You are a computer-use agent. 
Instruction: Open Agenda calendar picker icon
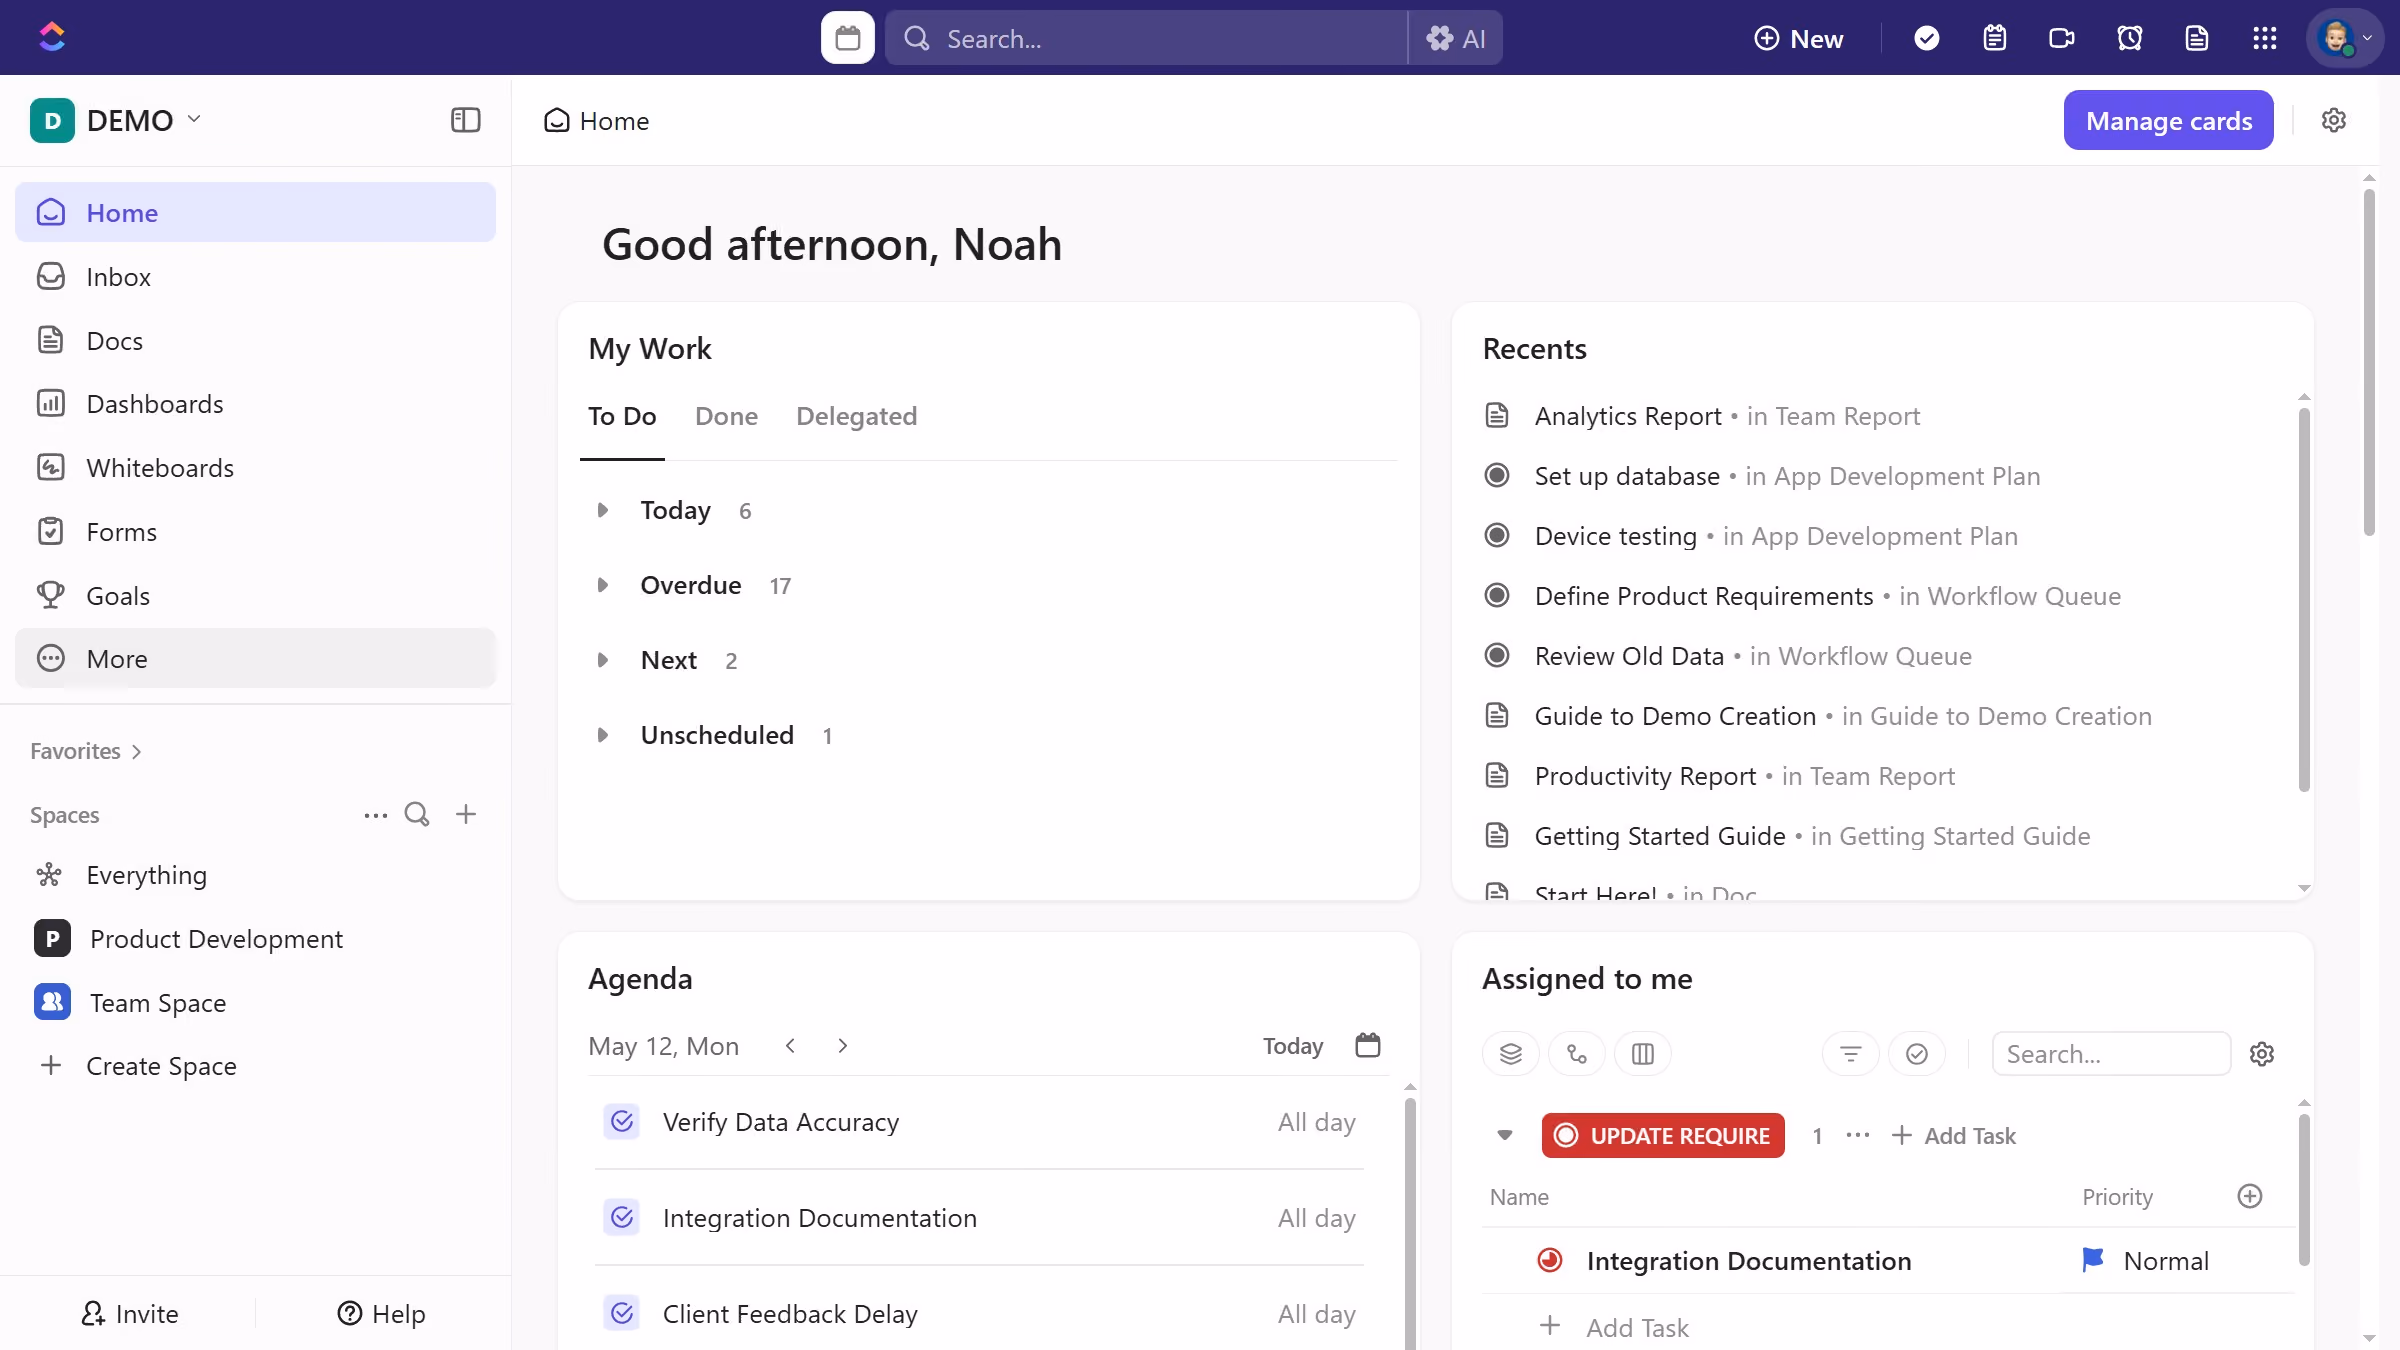coord(1367,1045)
